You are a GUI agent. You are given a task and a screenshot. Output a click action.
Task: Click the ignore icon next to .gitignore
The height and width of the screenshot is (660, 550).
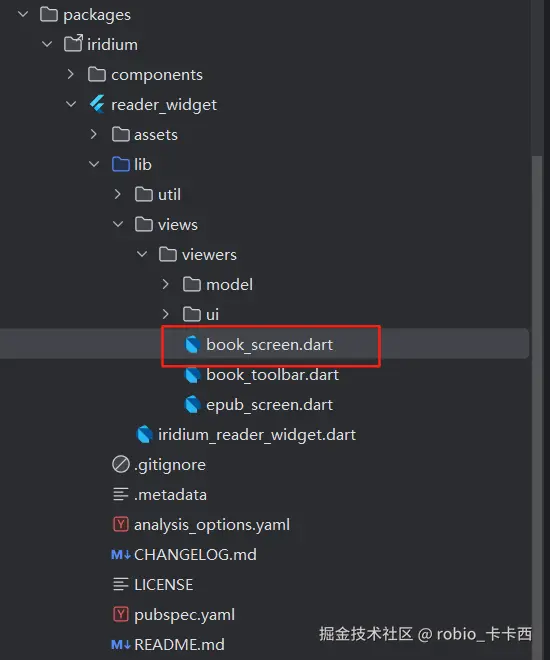pyautogui.click(x=121, y=465)
